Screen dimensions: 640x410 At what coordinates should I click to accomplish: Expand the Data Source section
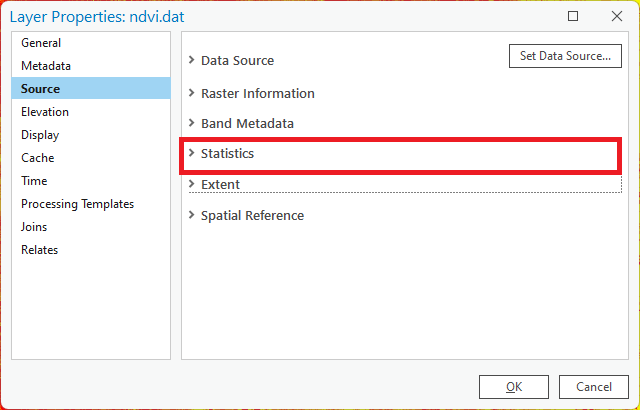click(191, 61)
